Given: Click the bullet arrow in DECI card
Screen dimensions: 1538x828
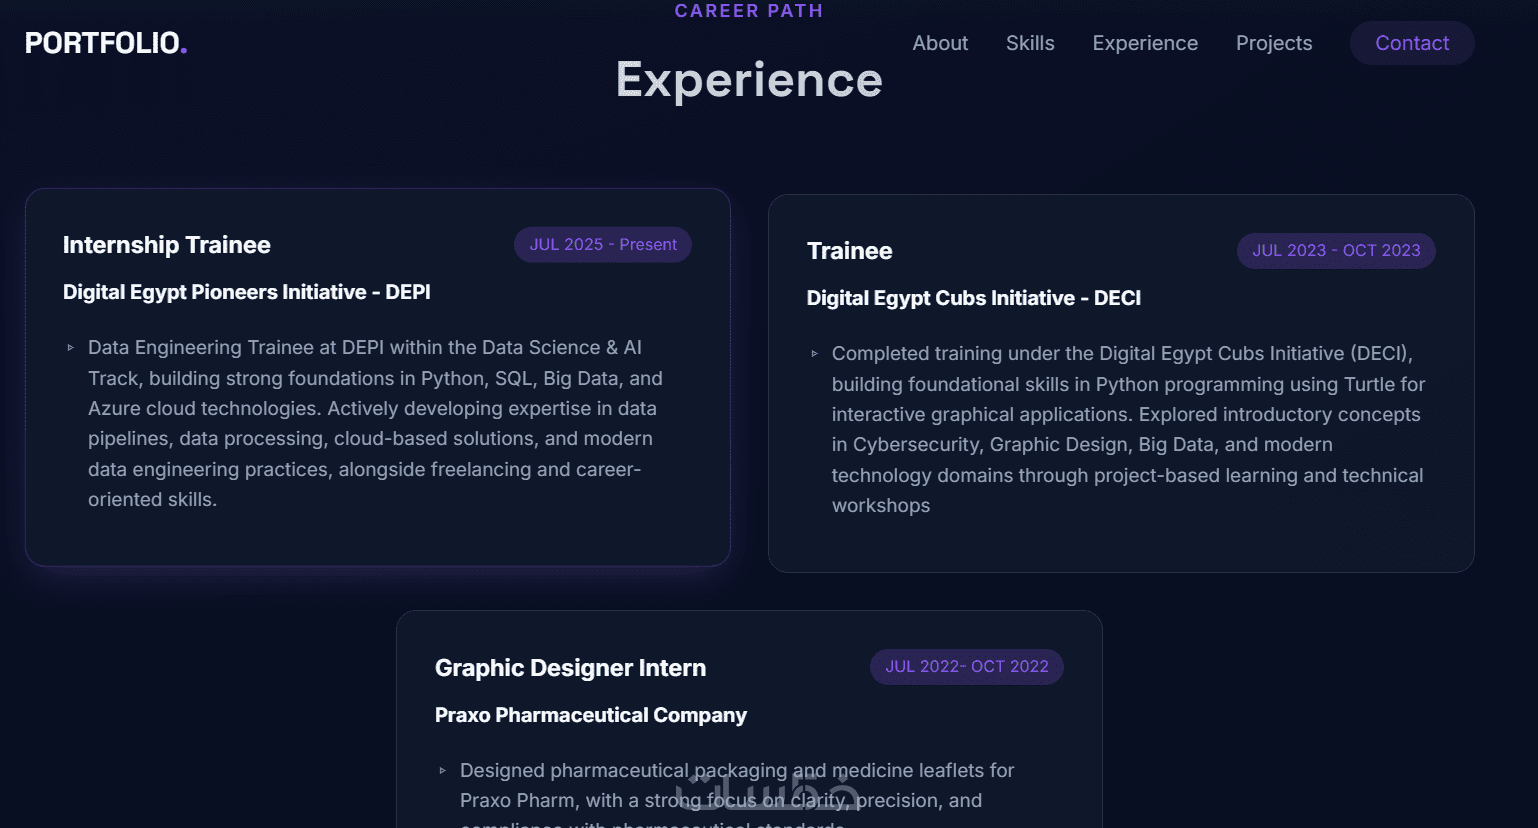Looking at the screenshot, I should [815, 354].
